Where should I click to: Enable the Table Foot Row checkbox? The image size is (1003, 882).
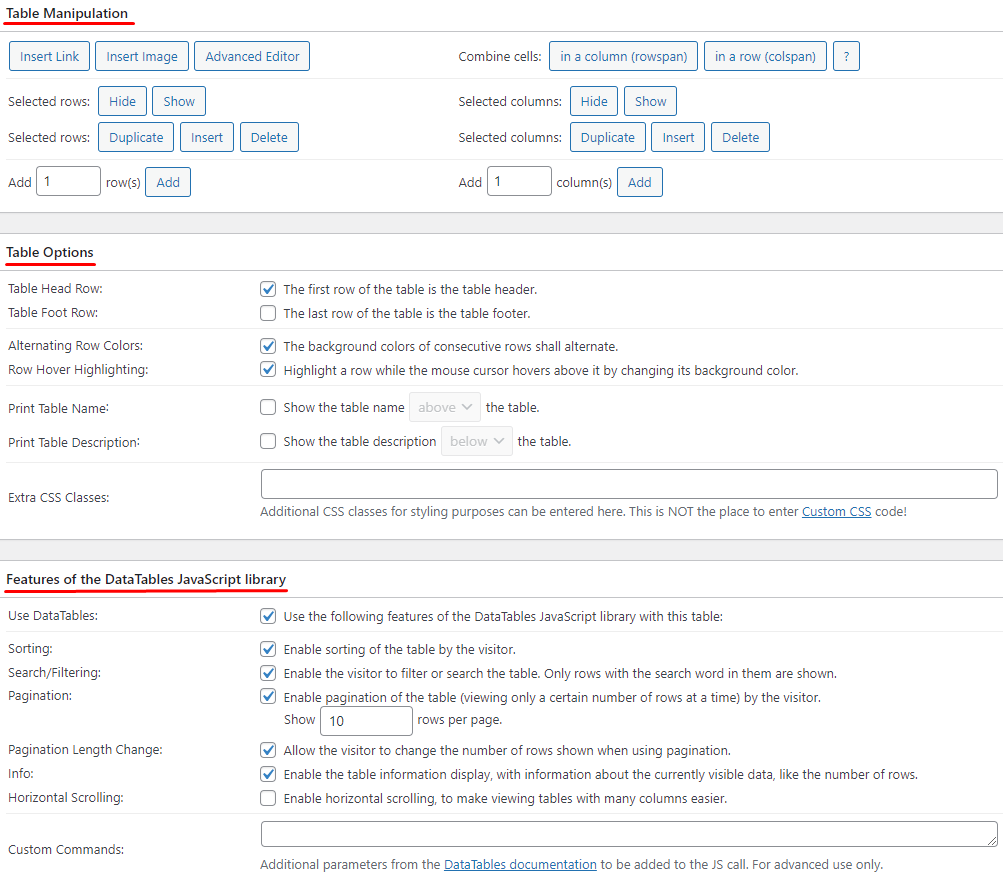(268, 313)
